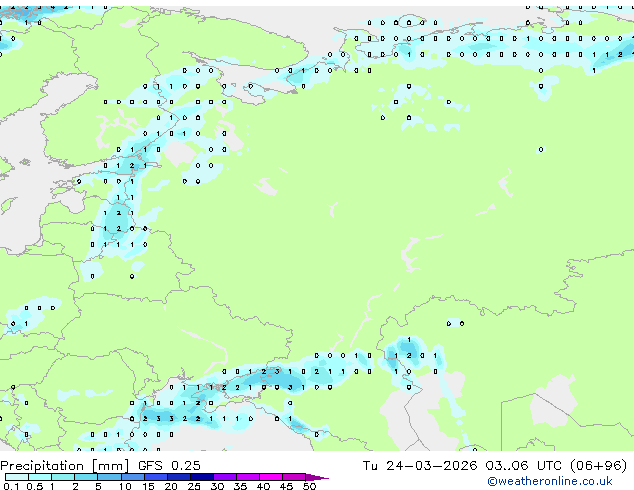Click the legend label "10"

pyautogui.click(x=125, y=486)
